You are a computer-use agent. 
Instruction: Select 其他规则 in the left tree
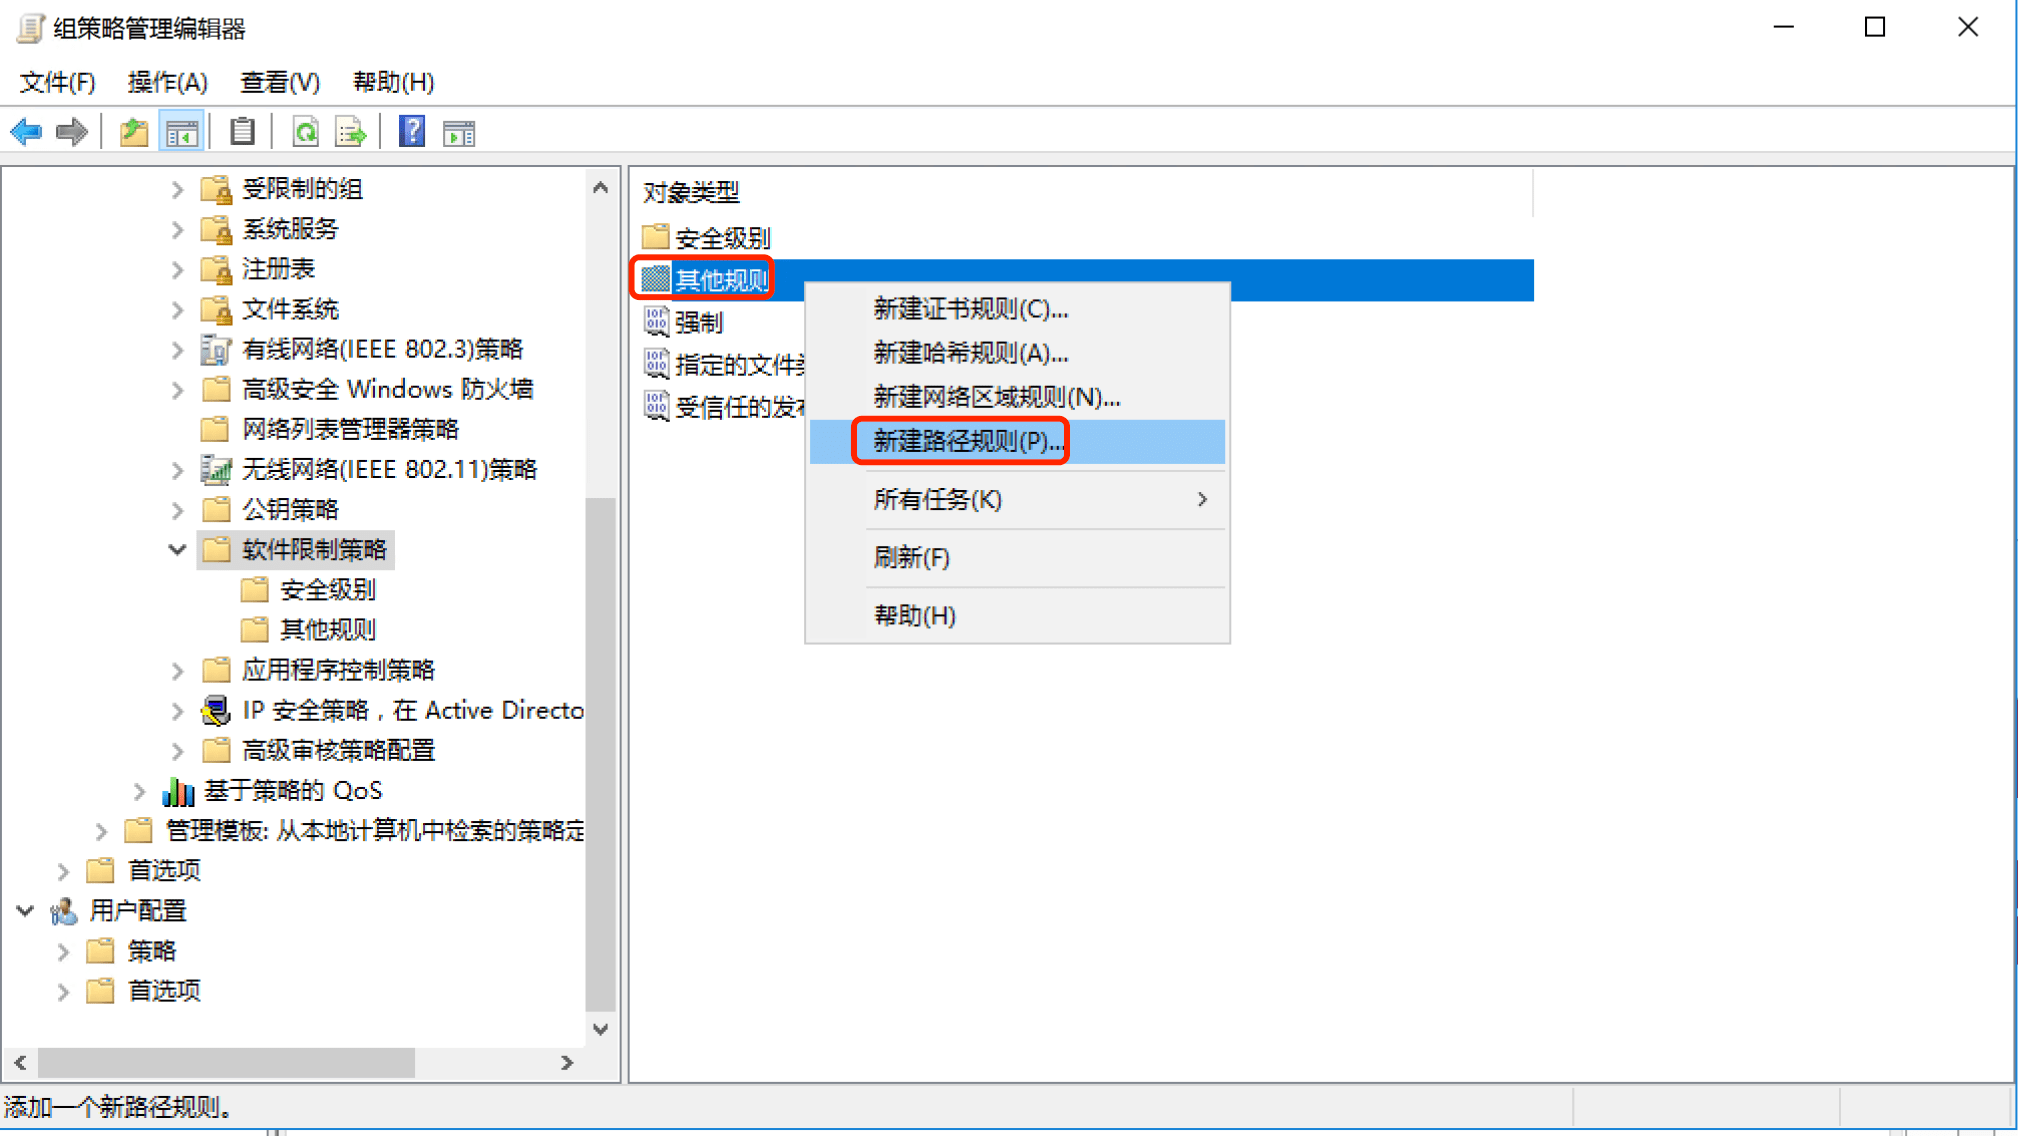point(327,630)
